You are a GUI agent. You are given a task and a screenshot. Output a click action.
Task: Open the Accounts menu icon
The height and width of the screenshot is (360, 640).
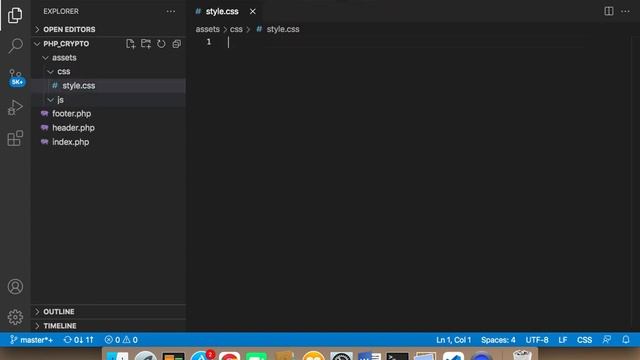point(15,287)
